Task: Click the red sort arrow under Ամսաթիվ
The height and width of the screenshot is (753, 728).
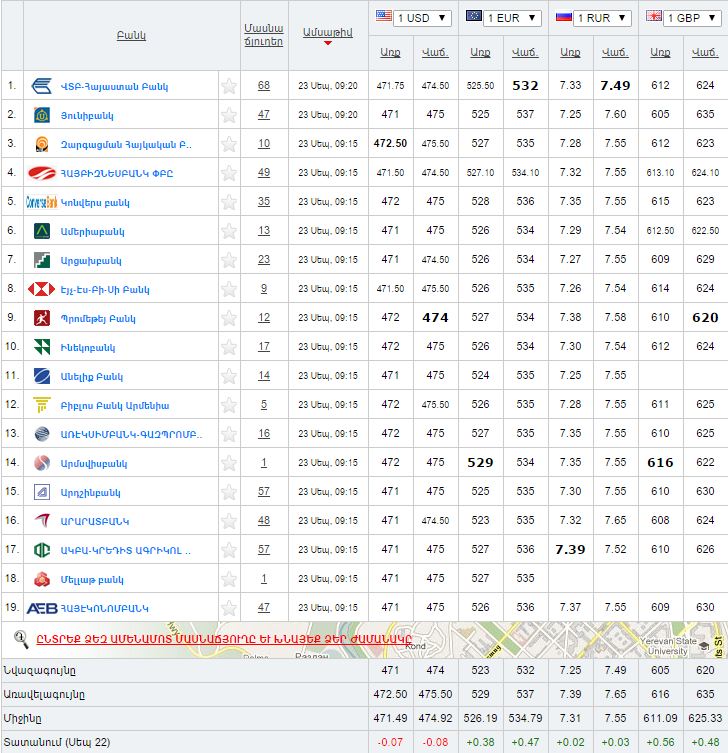Action: click(x=327, y=43)
